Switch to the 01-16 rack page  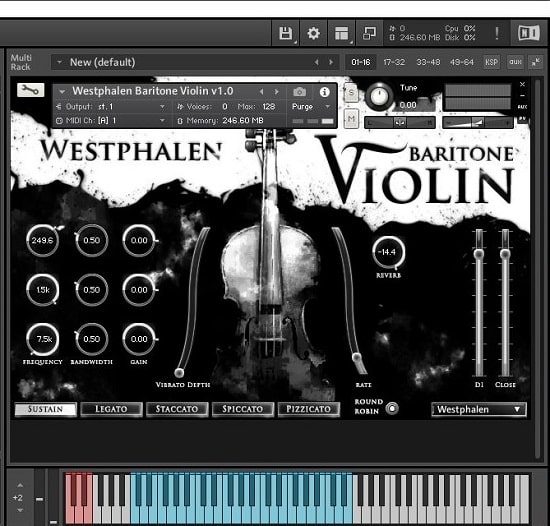click(x=361, y=62)
